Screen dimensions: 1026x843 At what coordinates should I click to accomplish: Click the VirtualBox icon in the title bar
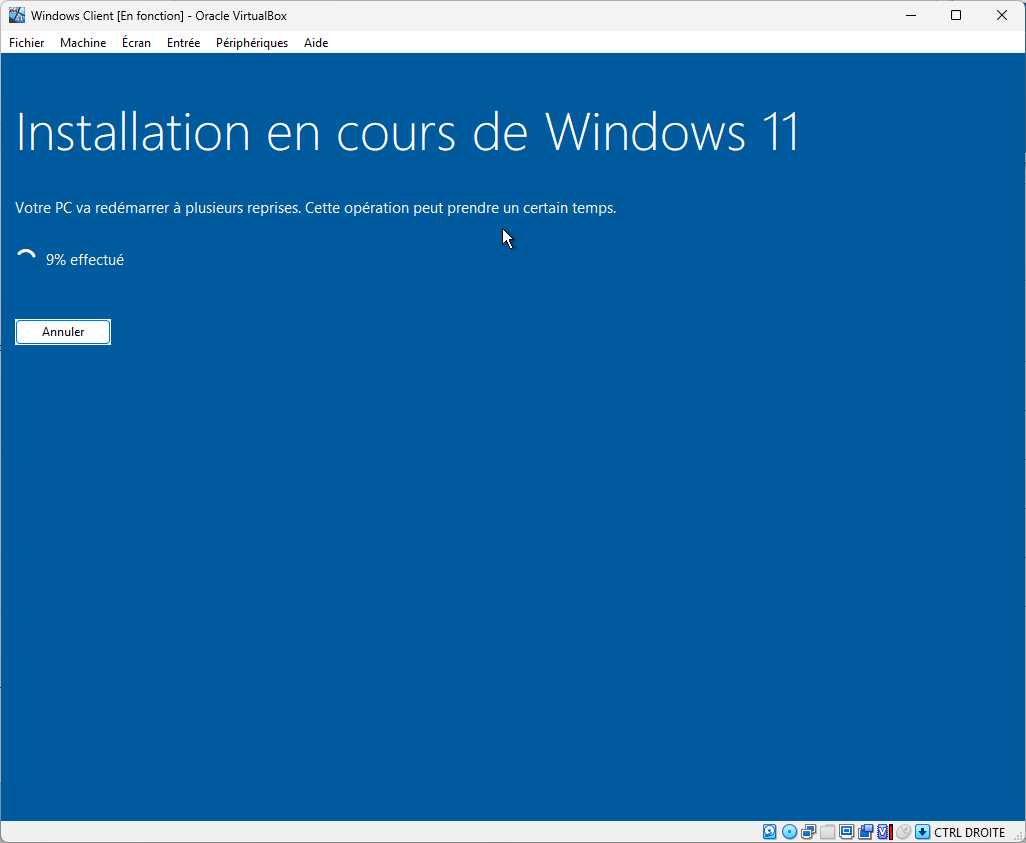click(17, 15)
